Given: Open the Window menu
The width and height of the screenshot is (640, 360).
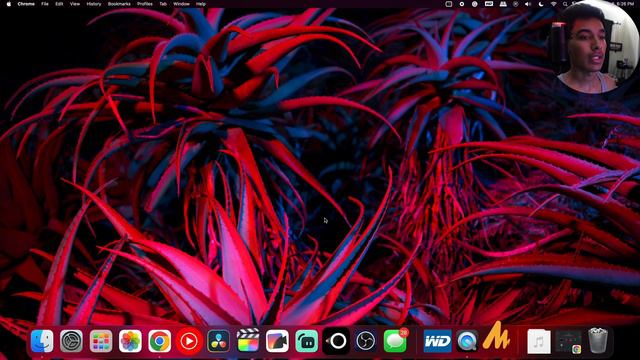Looking at the screenshot, I should (181, 4).
